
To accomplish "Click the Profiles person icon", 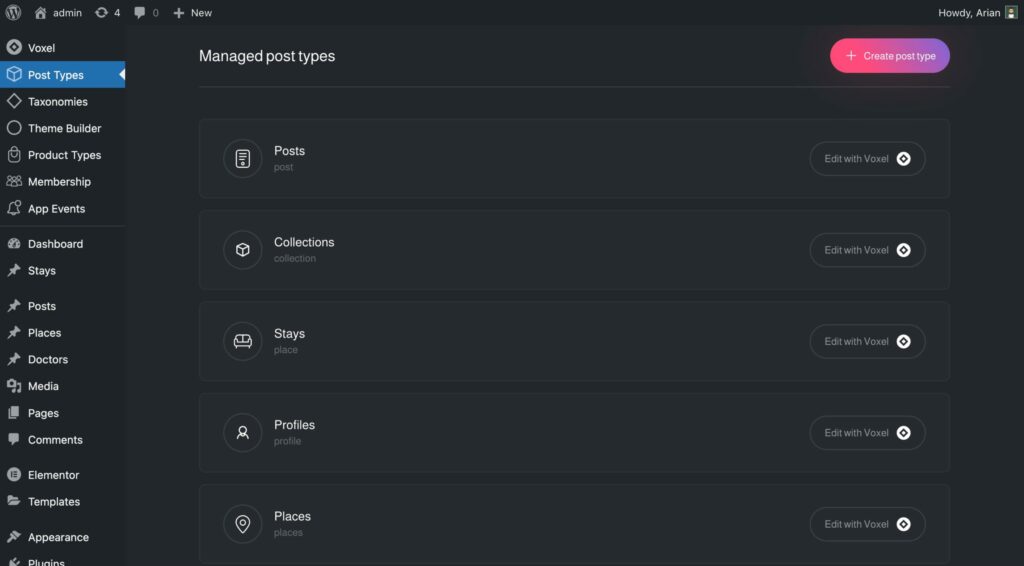I will [x=242, y=433].
